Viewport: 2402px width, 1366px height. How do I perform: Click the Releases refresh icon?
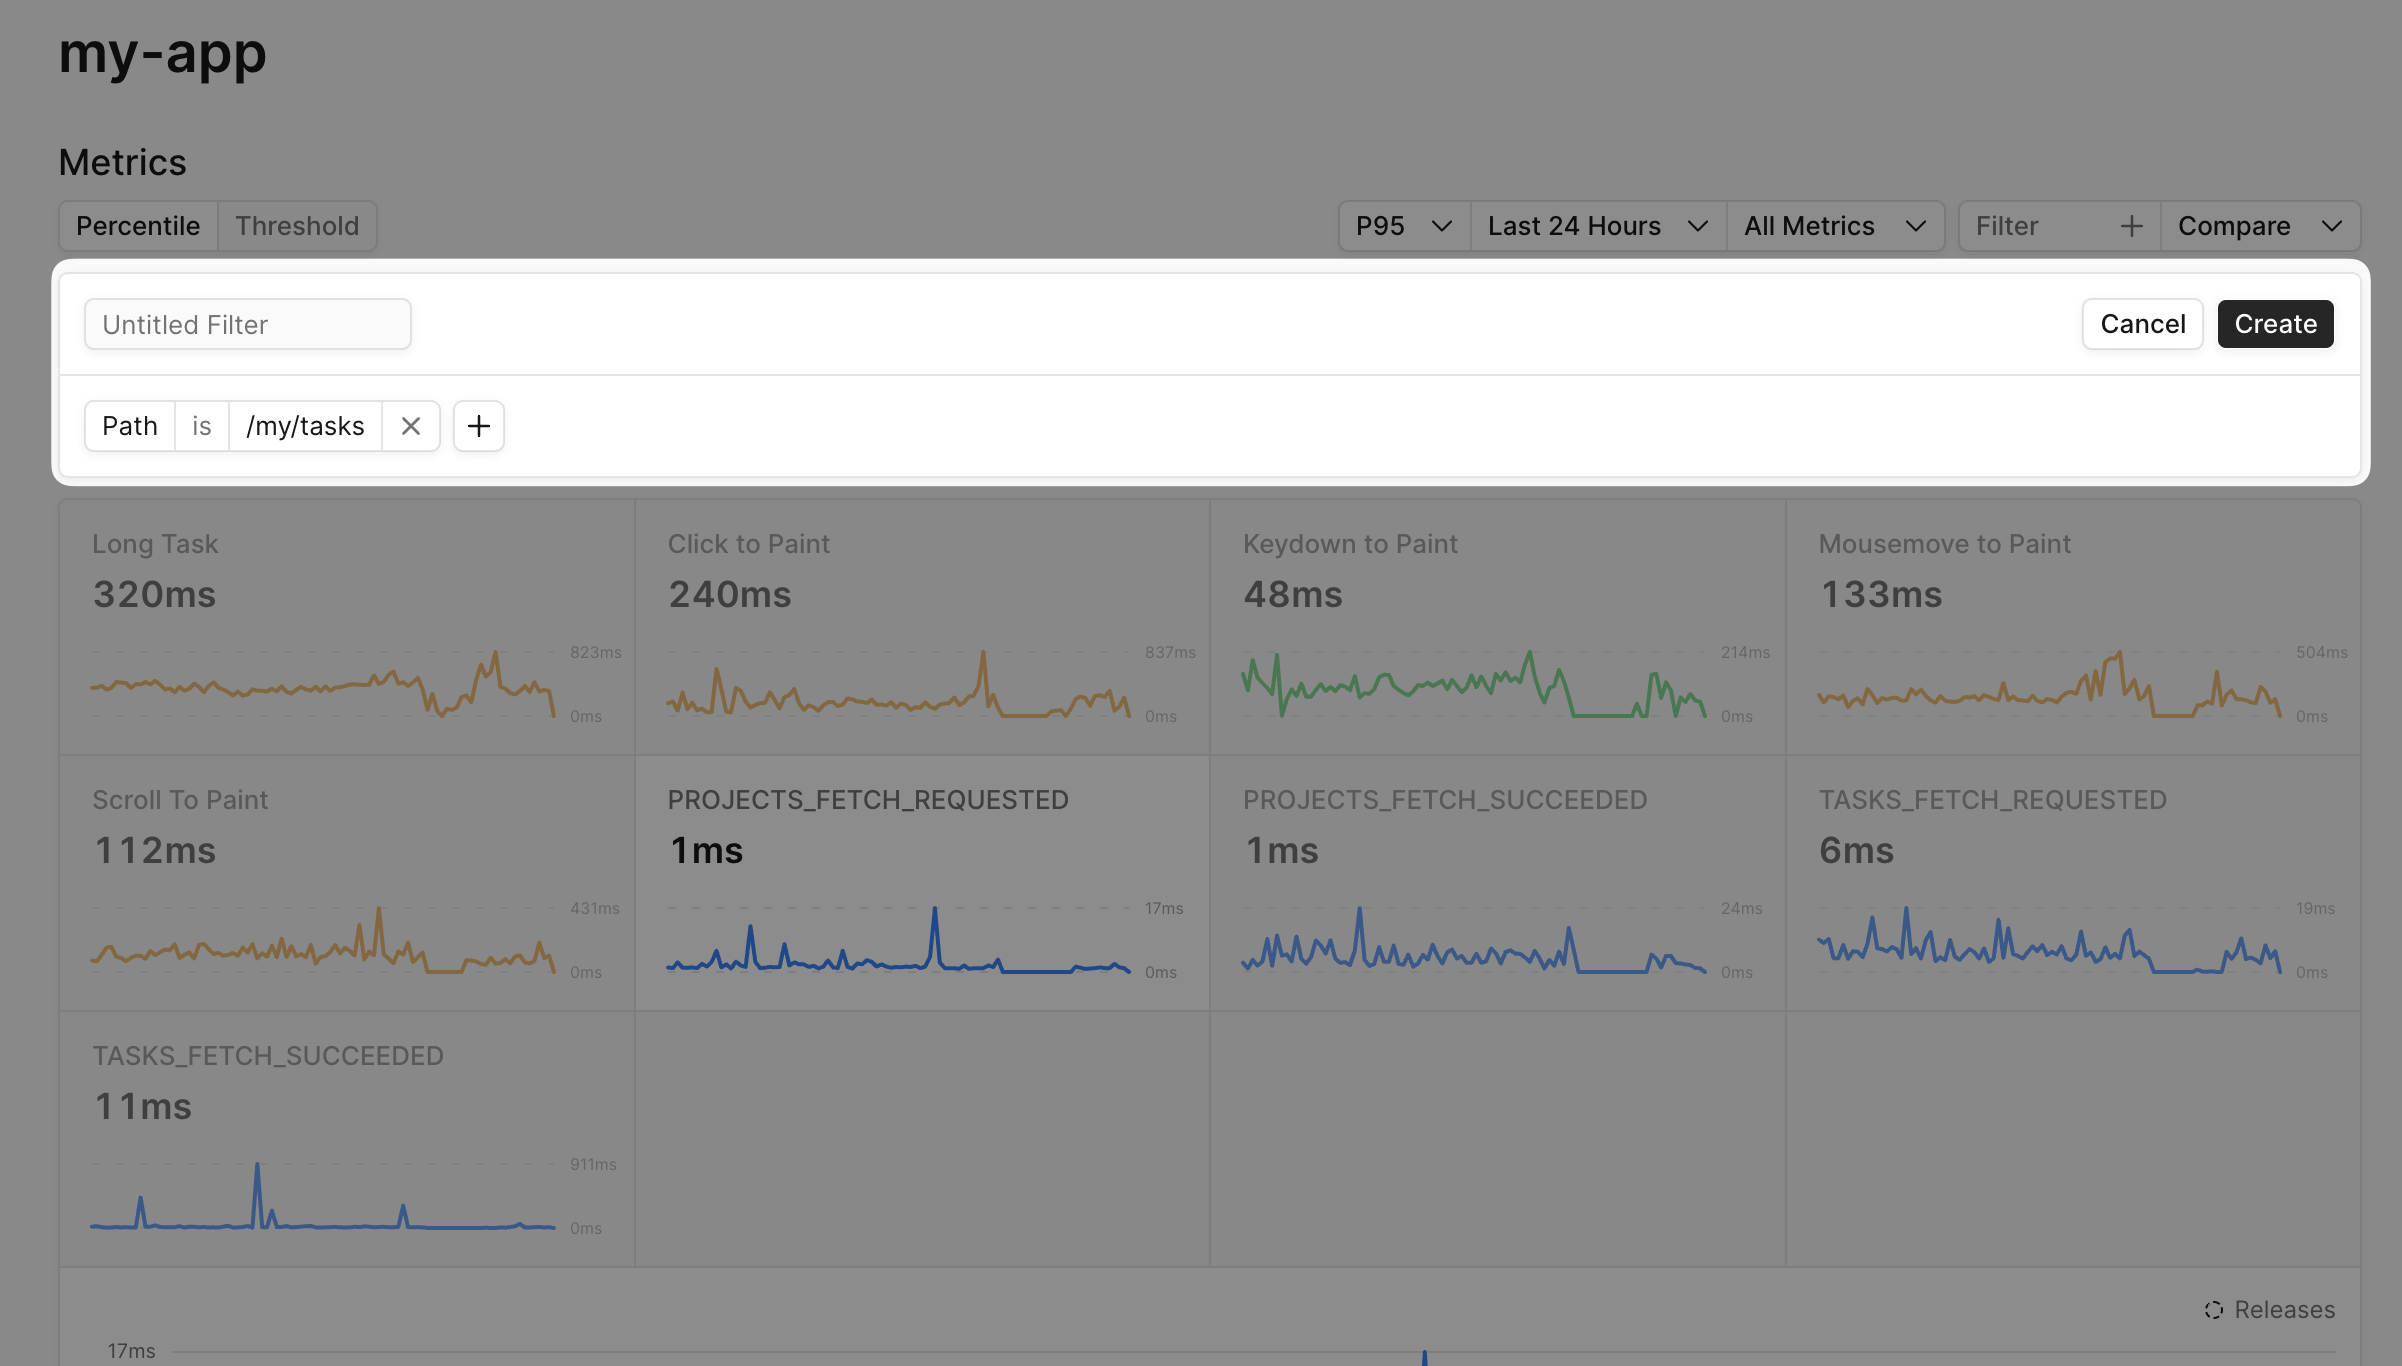click(2214, 1308)
